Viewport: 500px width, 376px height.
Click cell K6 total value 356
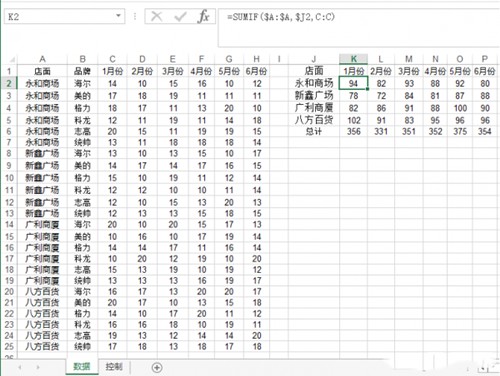[x=353, y=131]
